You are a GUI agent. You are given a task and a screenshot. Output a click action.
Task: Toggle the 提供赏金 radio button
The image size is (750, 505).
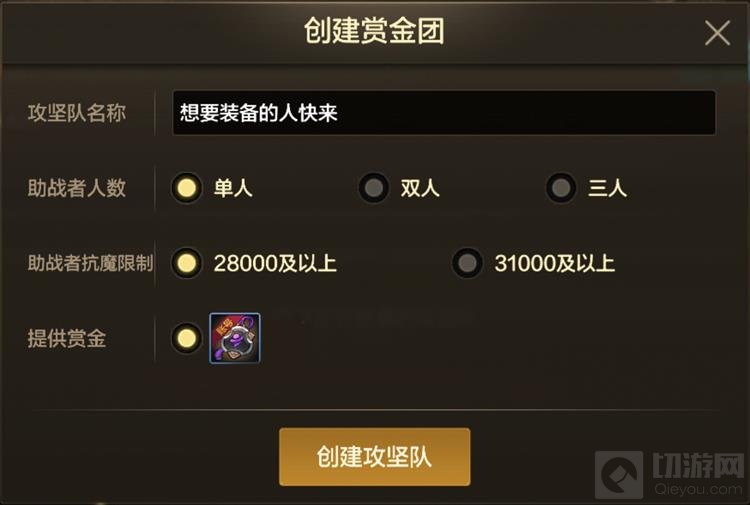187,338
